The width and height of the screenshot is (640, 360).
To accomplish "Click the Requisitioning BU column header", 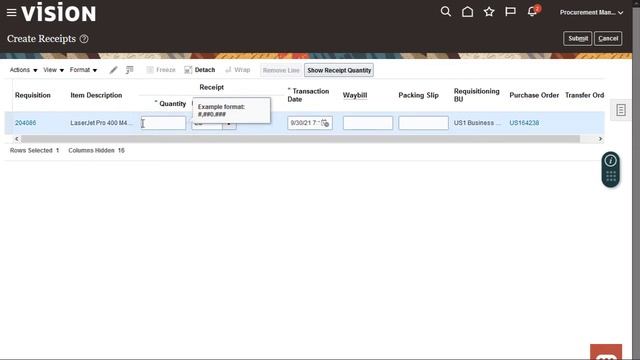I will click(477, 95).
